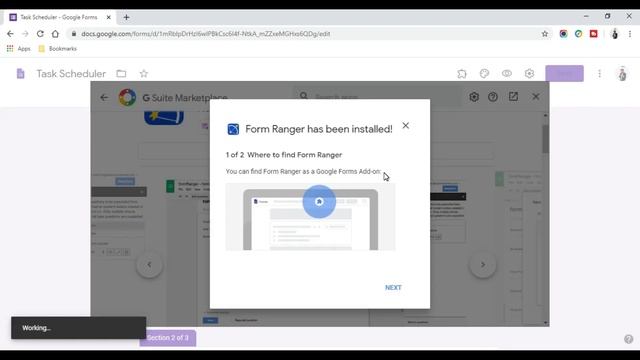Click the Form Ranger app icon in dialog

coord(233,129)
